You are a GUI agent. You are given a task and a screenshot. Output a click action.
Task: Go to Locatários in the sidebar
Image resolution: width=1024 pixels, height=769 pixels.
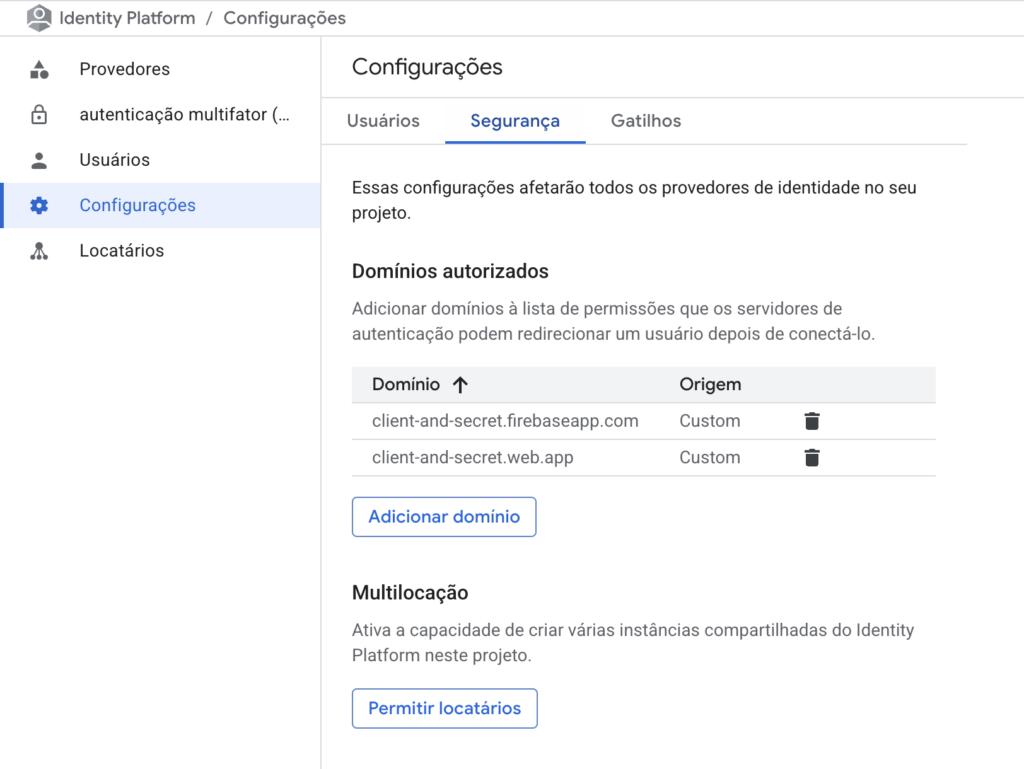pos(122,251)
